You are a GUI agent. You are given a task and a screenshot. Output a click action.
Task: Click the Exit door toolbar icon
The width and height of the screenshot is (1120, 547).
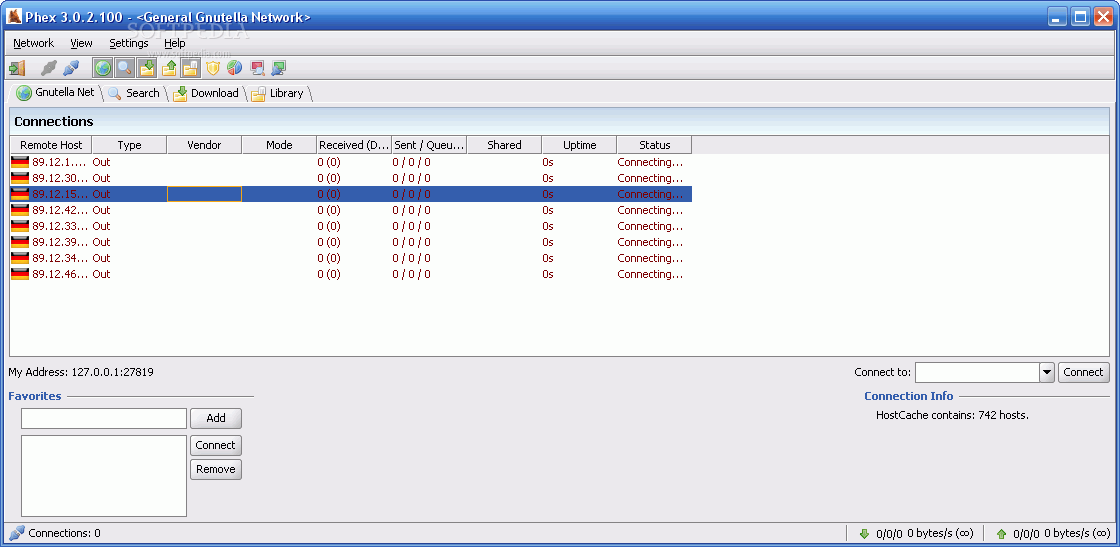pos(16,69)
